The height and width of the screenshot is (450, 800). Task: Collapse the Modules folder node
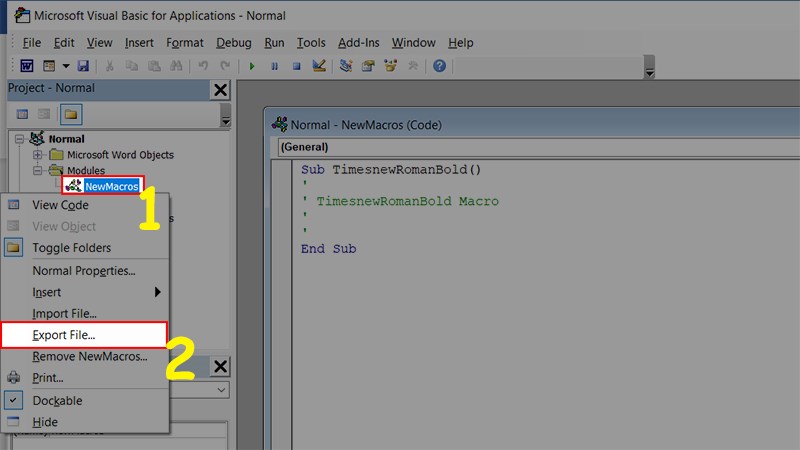coord(39,171)
